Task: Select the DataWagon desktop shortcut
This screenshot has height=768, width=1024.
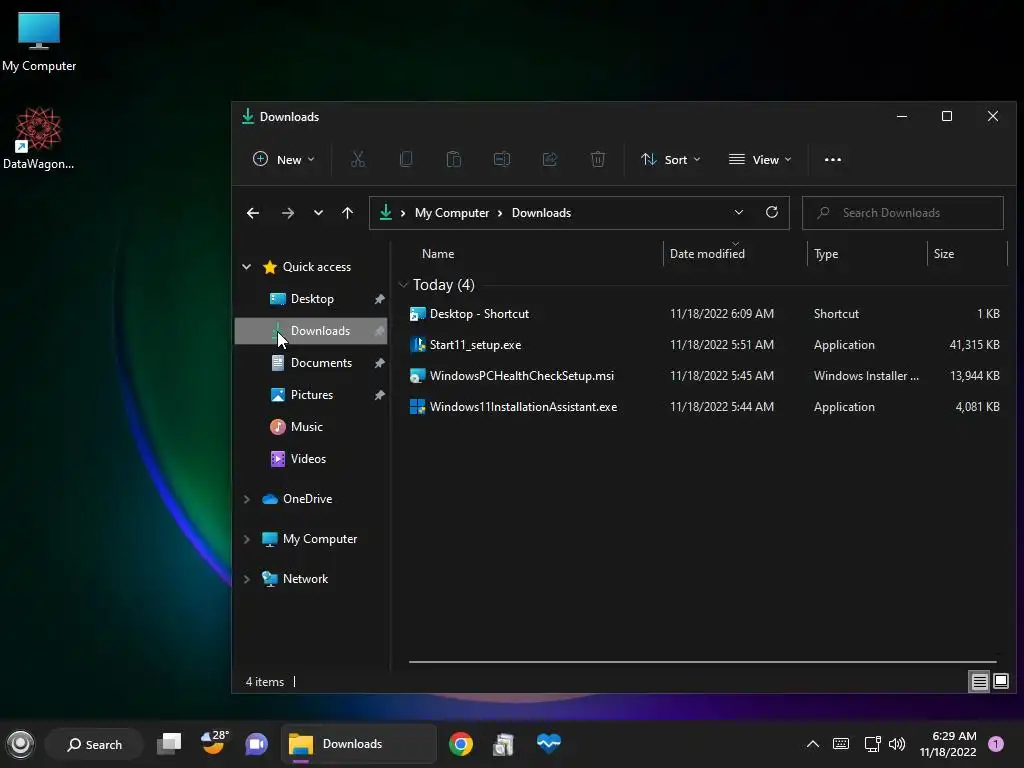Action: [39, 138]
